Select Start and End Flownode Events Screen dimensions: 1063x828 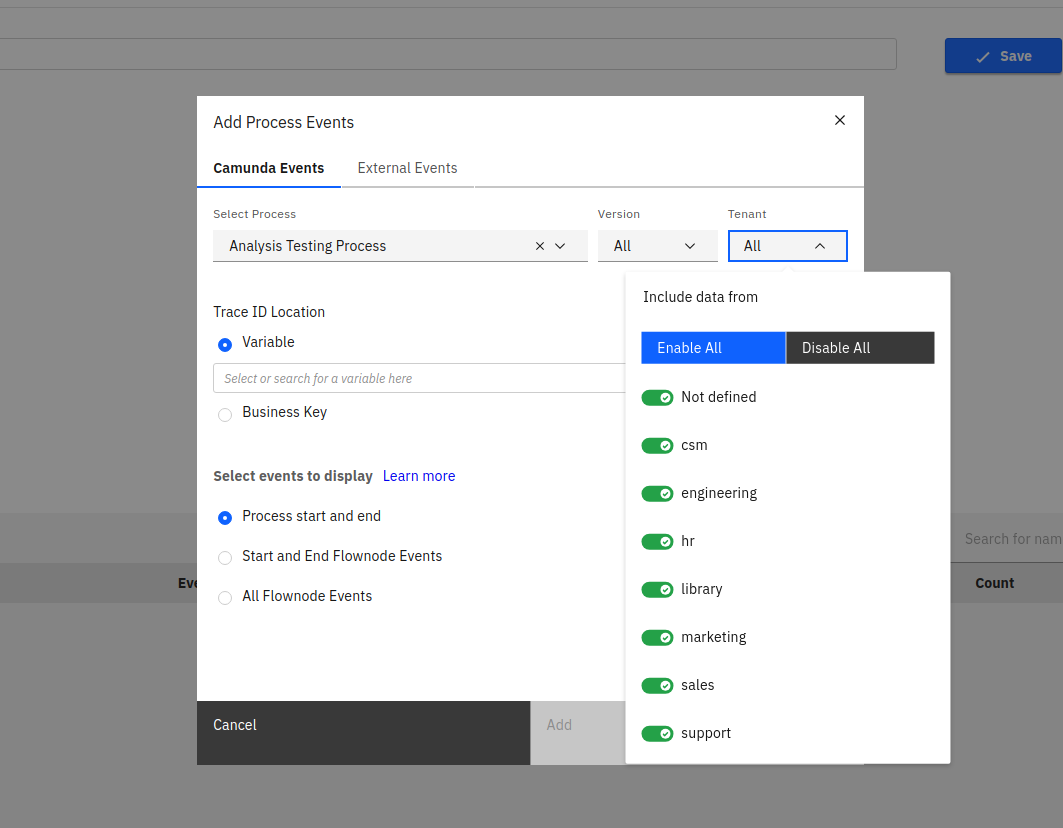pos(225,557)
